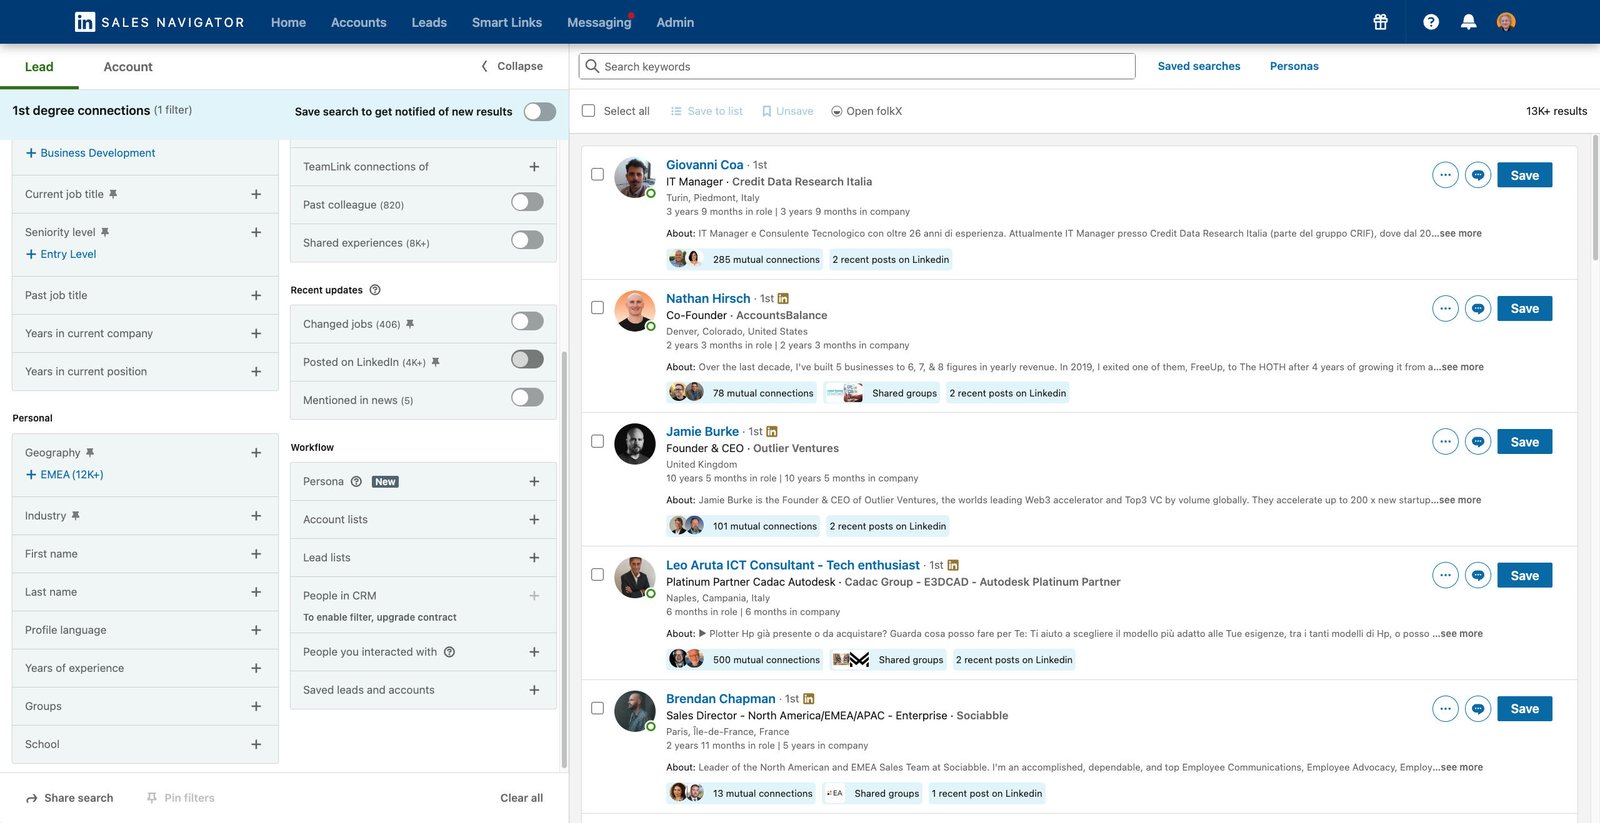The height and width of the screenshot is (823, 1600).
Task: Click the Open folkX extension icon
Action: 836,111
